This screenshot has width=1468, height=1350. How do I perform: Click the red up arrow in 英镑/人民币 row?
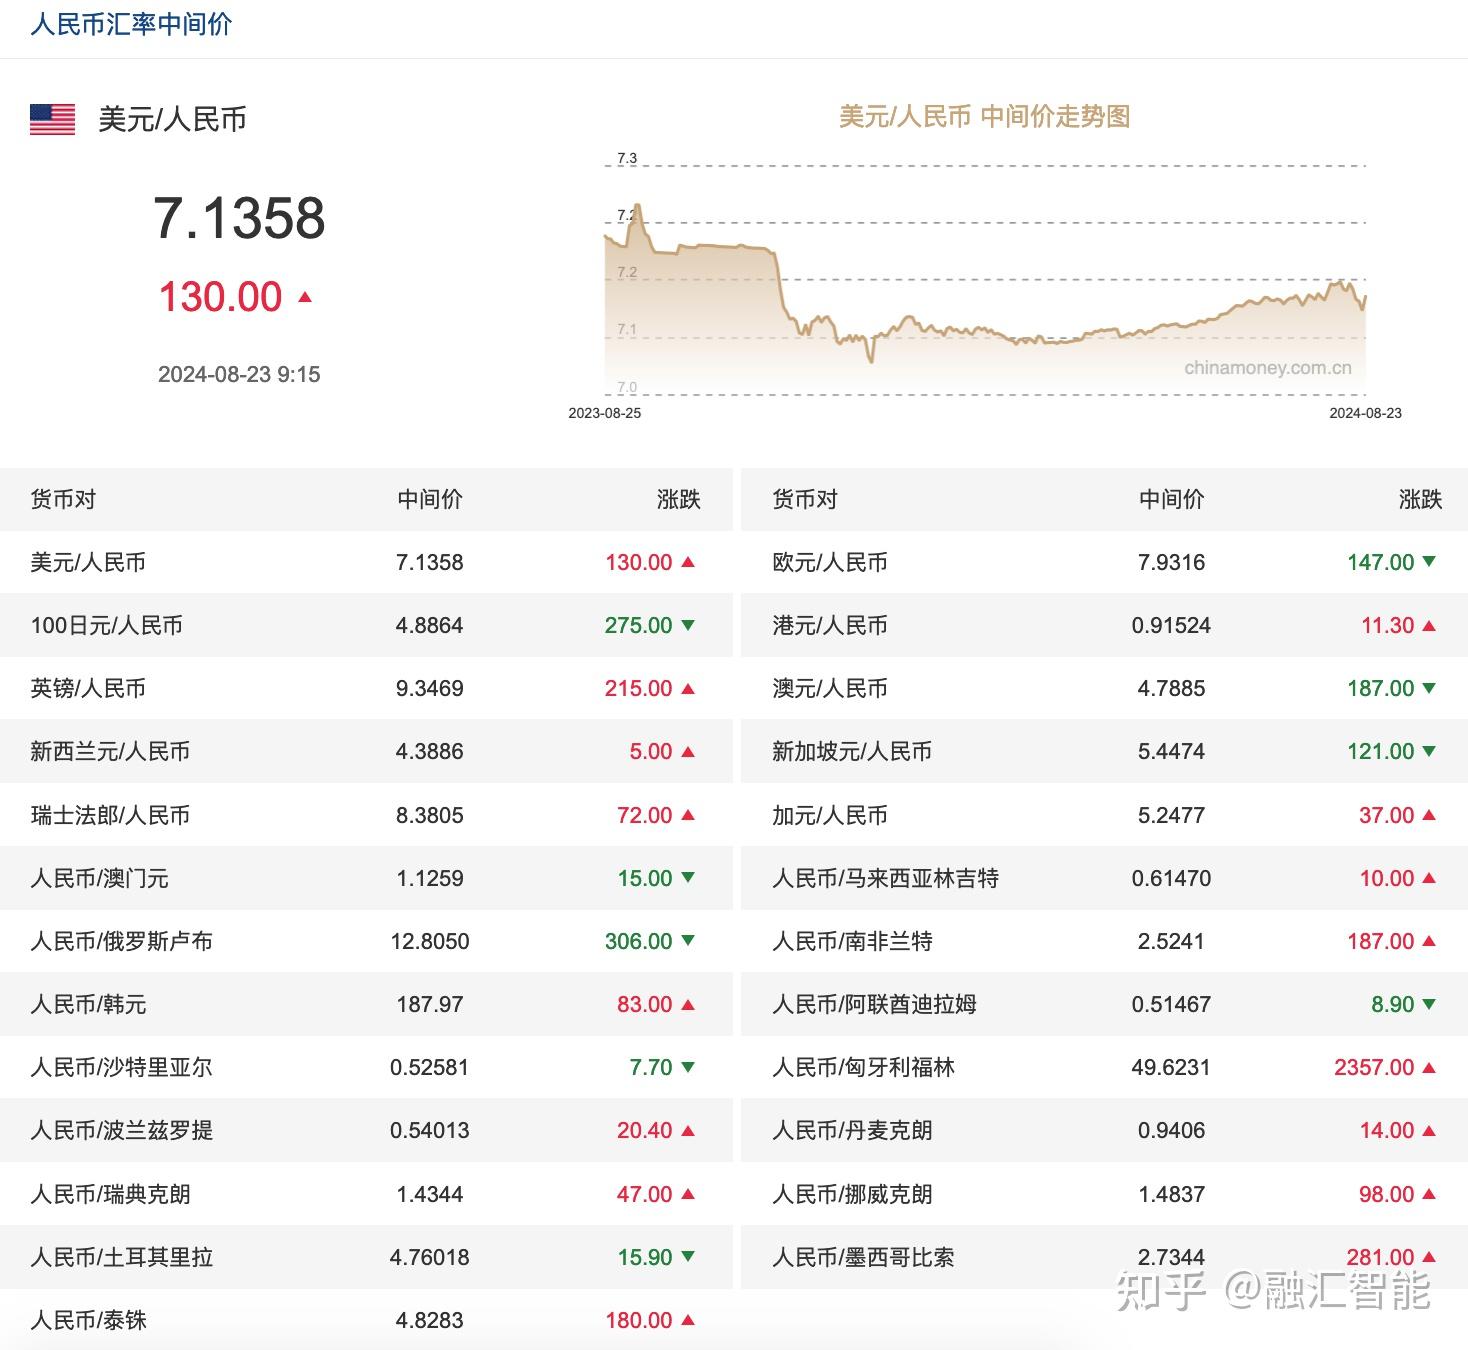click(x=688, y=688)
